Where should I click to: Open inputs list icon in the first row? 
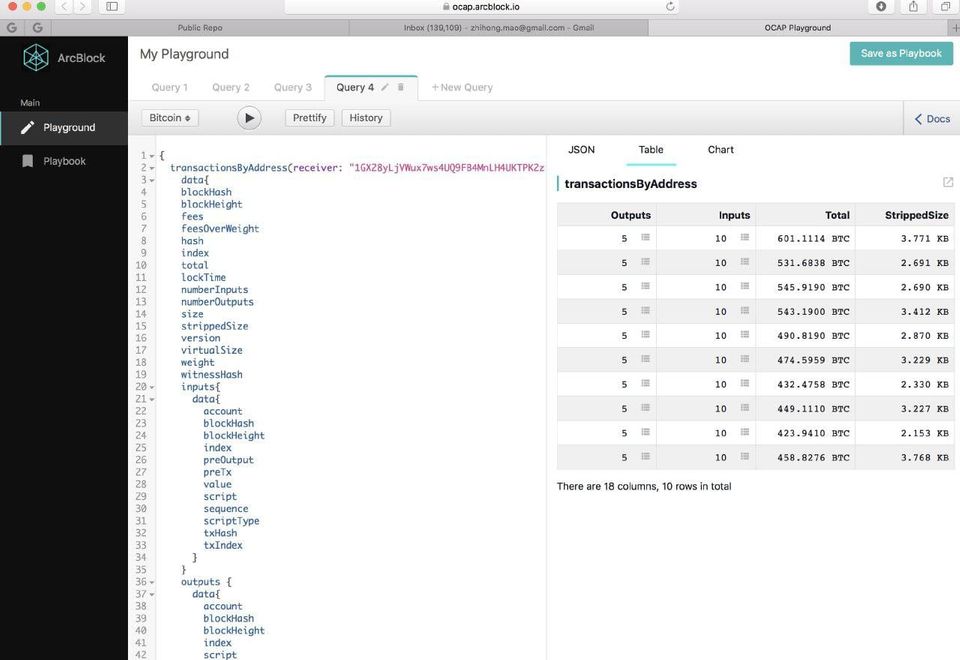coord(744,238)
